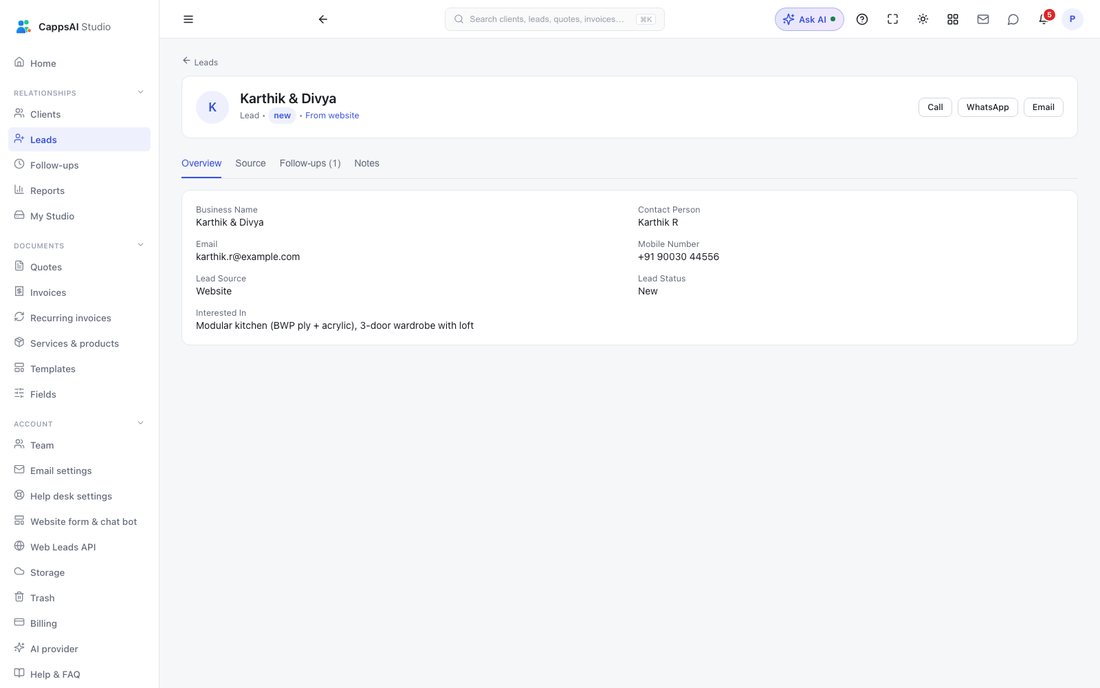Click the CappsAI Studio logo
Viewport: 1100px width, 688px height.
click(x=63, y=27)
